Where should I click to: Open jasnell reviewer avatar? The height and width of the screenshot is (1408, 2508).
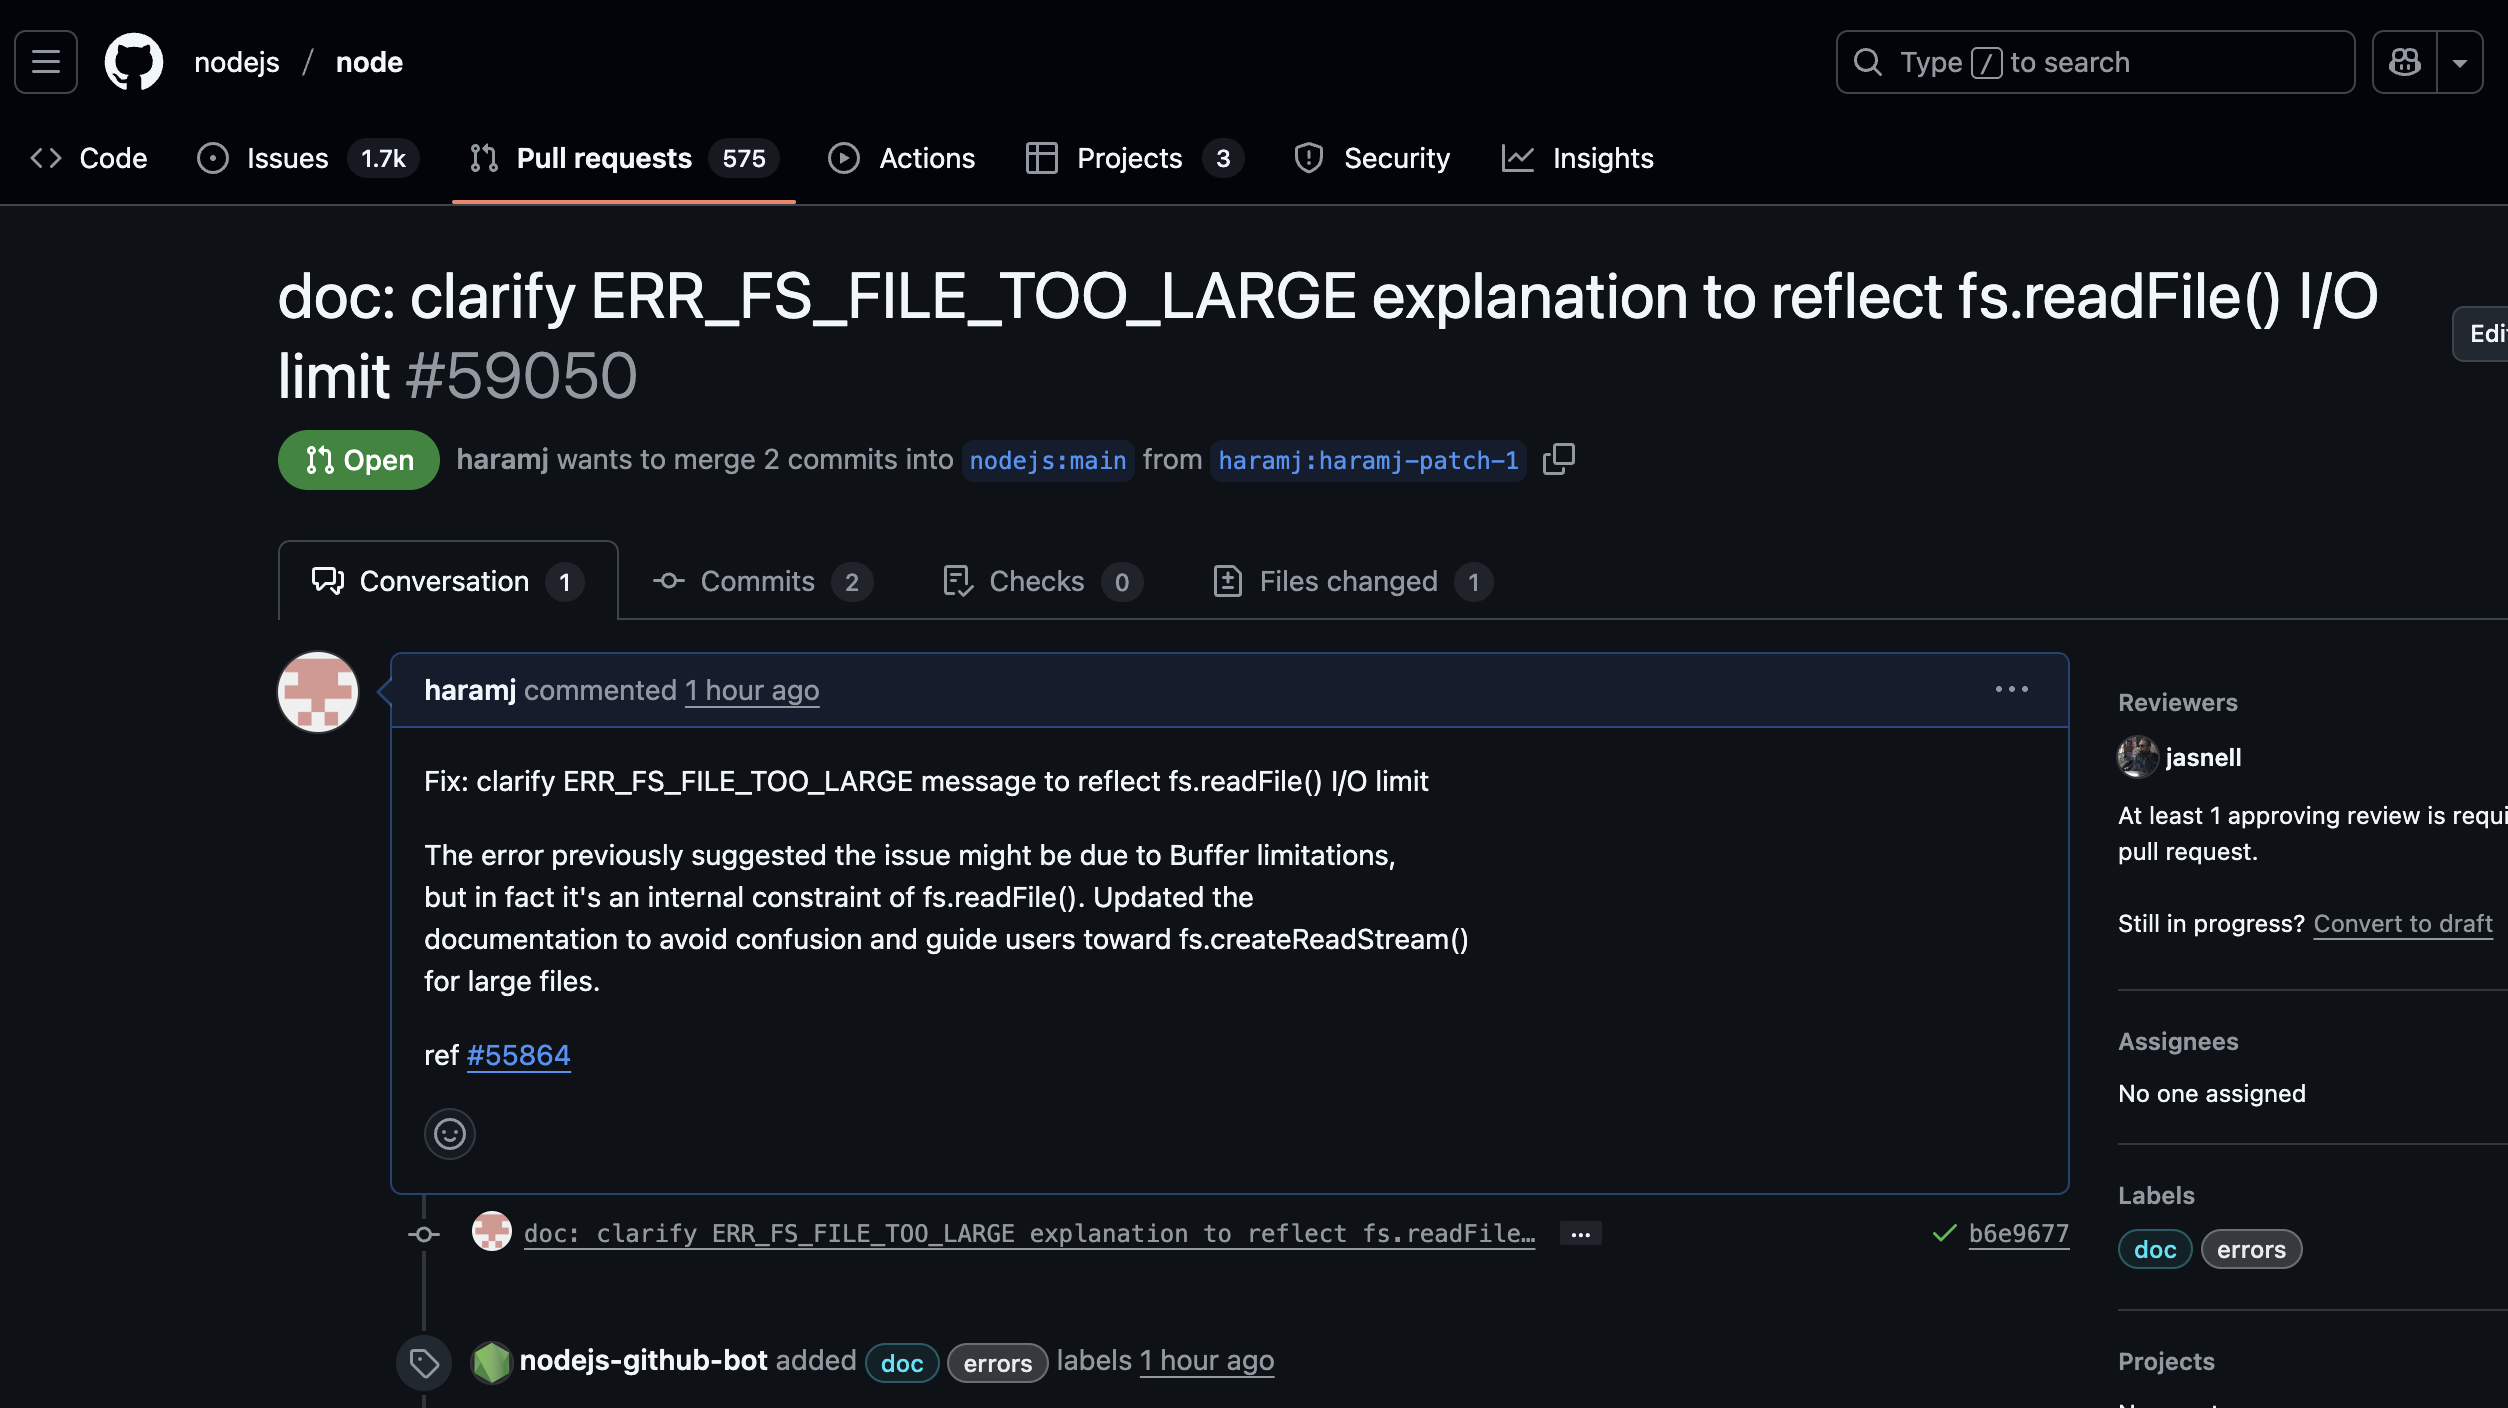[x=2138, y=757]
